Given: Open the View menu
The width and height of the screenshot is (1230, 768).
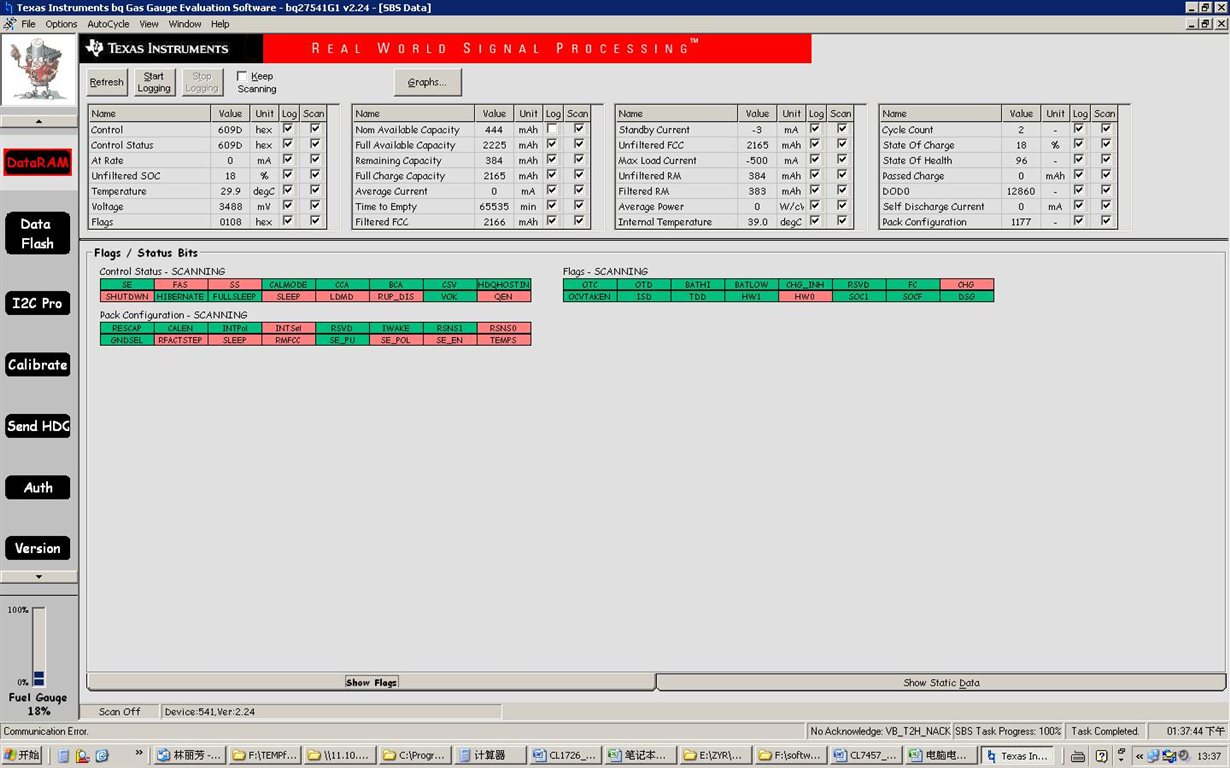Looking at the screenshot, I should click(x=149, y=24).
